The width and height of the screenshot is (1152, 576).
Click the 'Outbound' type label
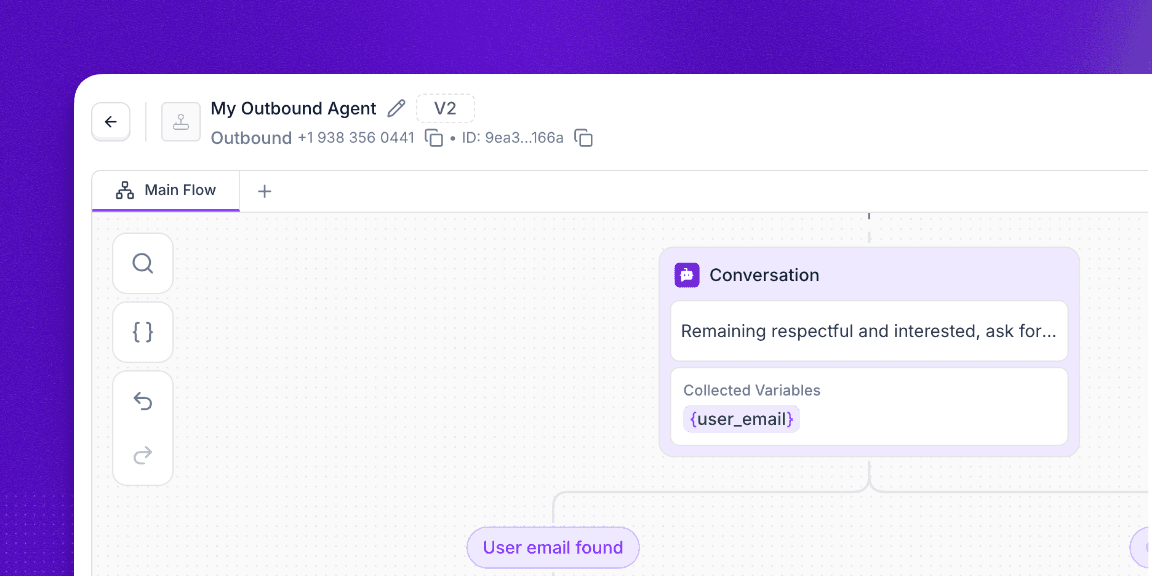251,138
